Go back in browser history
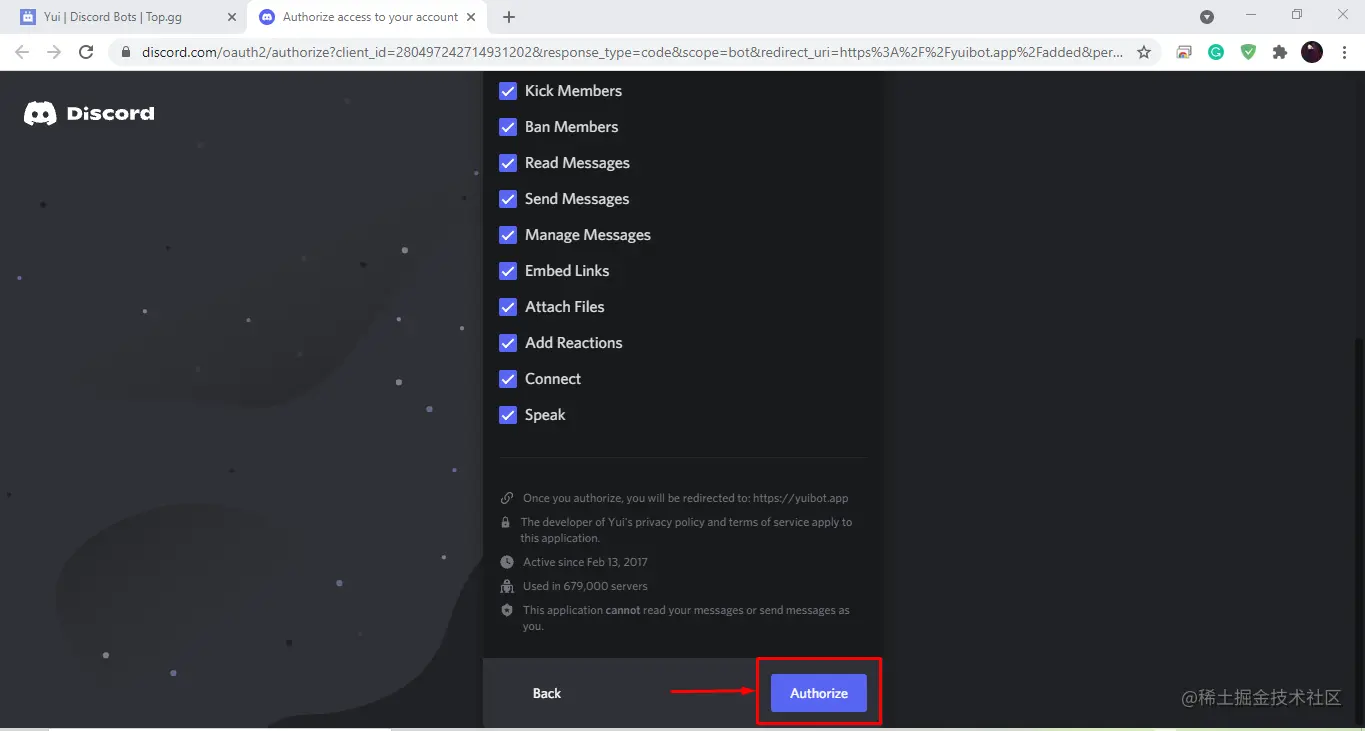 (22, 52)
